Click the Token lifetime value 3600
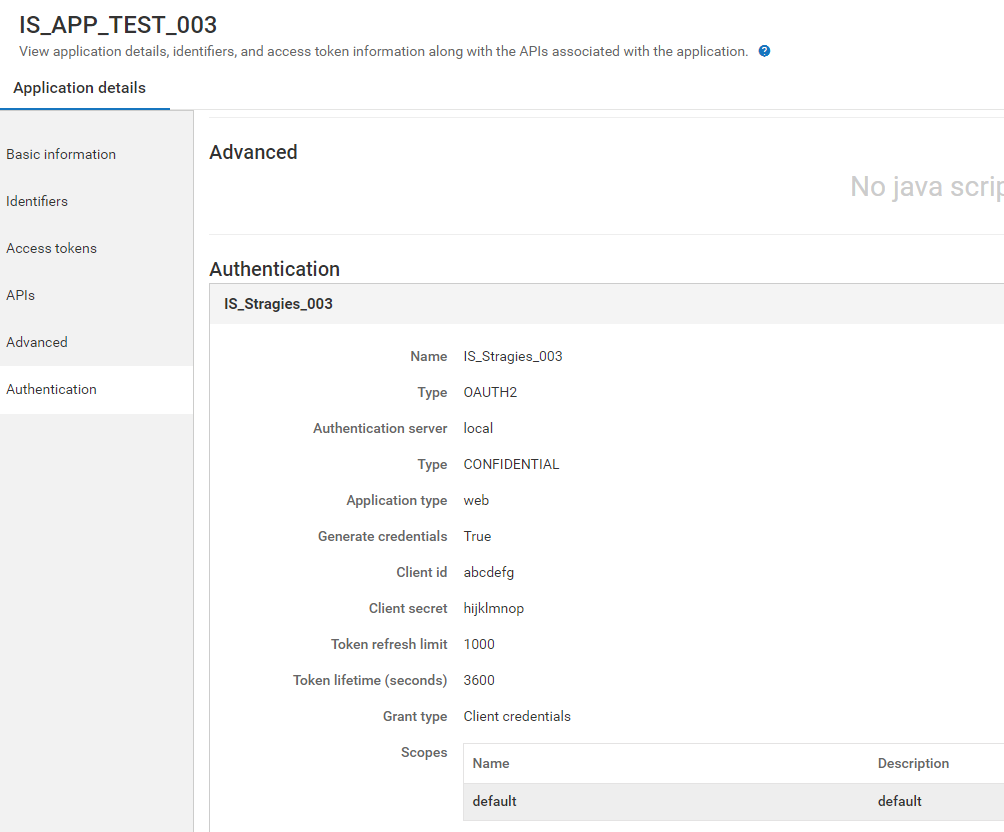Viewport: 1004px width, 832px height. (x=479, y=680)
